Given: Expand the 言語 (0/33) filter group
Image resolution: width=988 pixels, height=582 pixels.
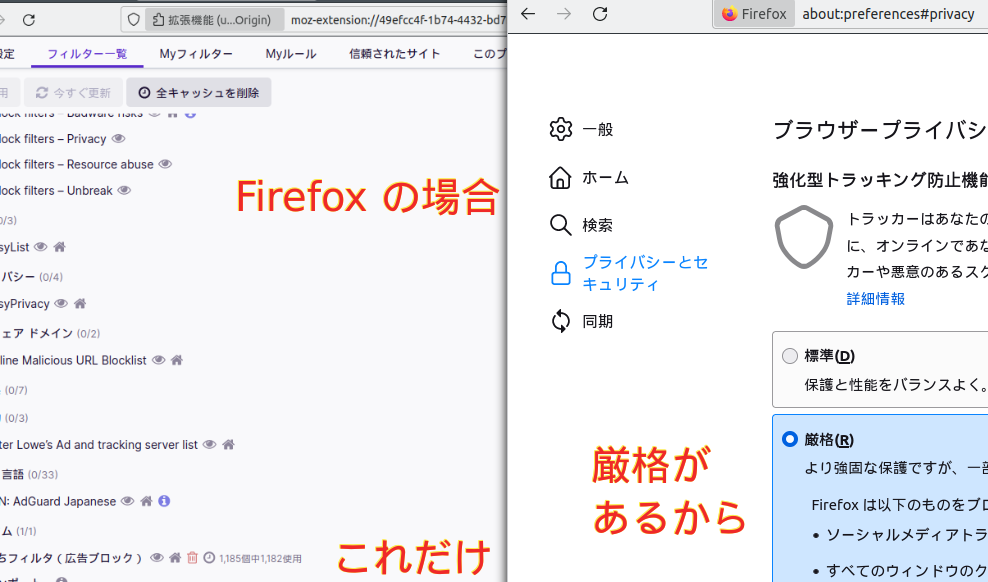Looking at the screenshot, I should click(x=29, y=474).
